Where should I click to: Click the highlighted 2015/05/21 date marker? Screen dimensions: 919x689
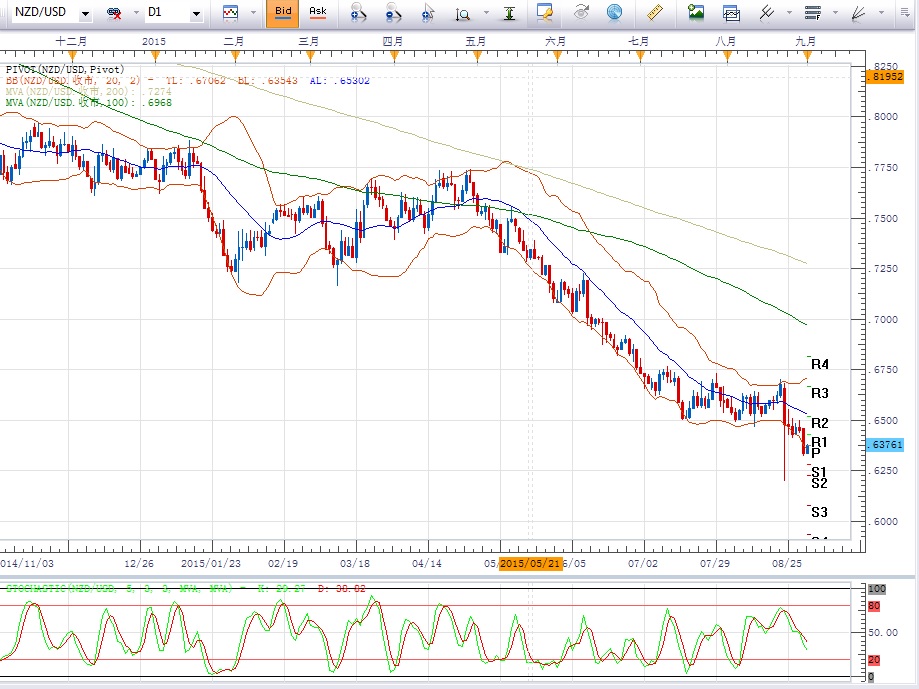(530, 563)
